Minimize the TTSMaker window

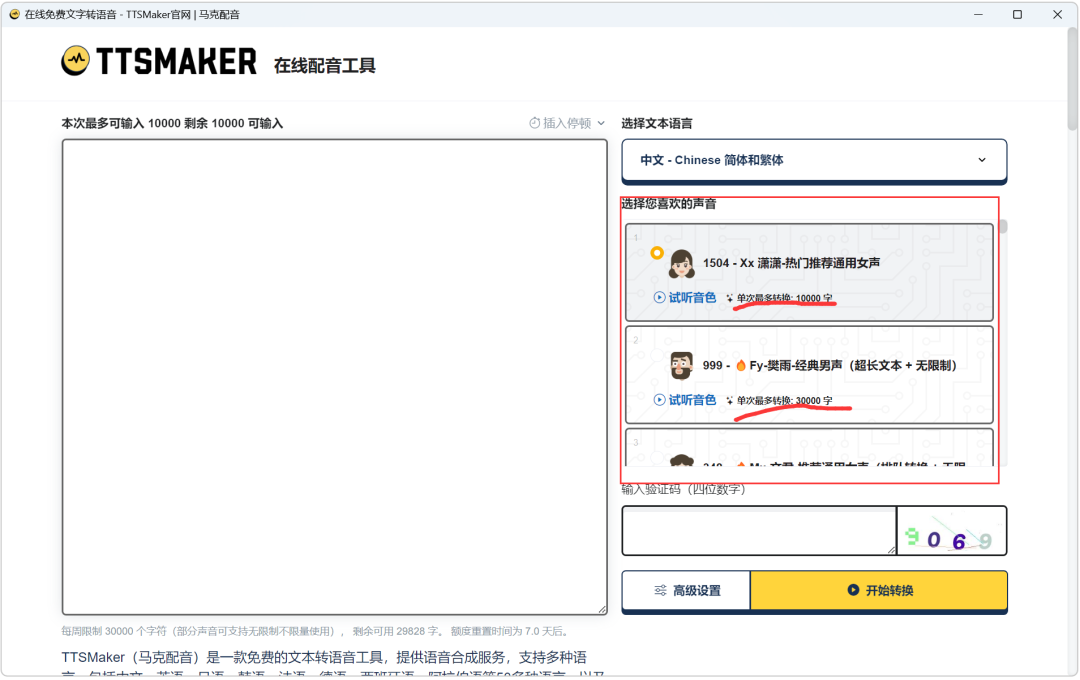pos(978,14)
